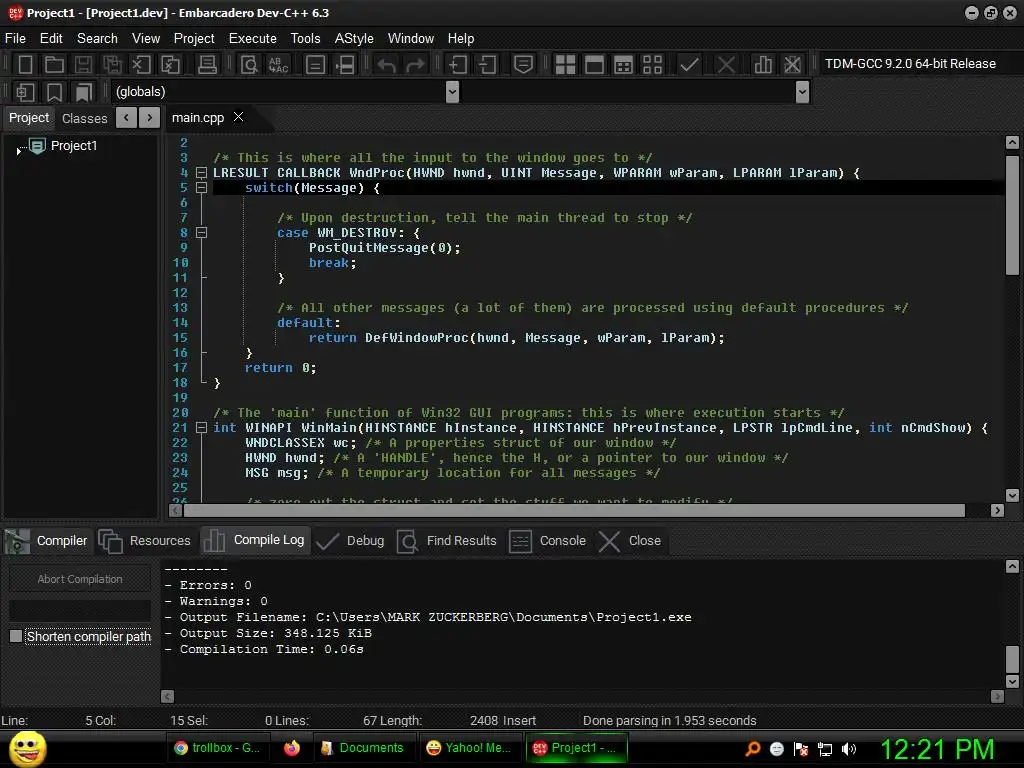Open the Execute menu
The width and height of the screenshot is (1024, 768).
(253, 39)
